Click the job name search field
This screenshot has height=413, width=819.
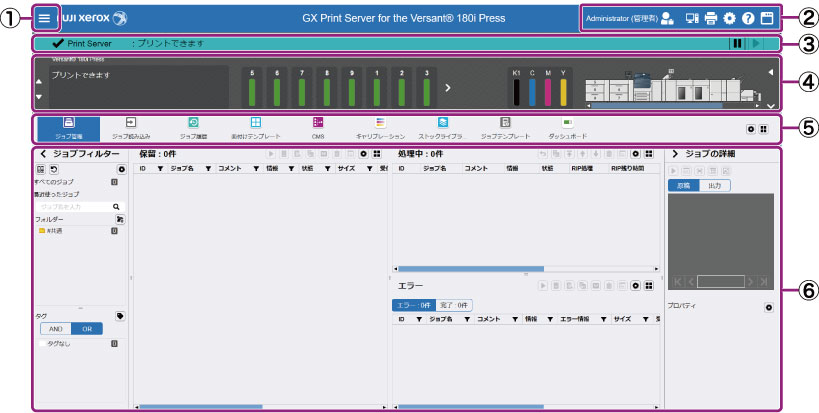coord(73,207)
